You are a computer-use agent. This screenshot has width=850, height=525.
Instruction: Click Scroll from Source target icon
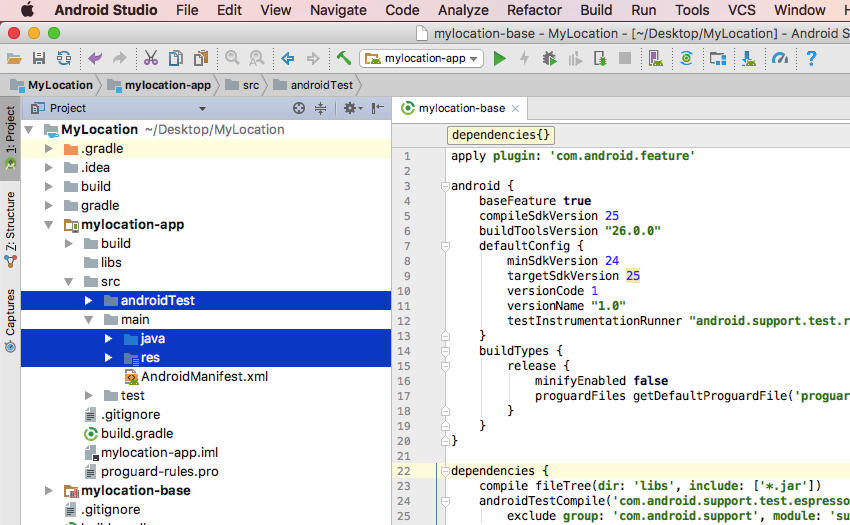[299, 108]
